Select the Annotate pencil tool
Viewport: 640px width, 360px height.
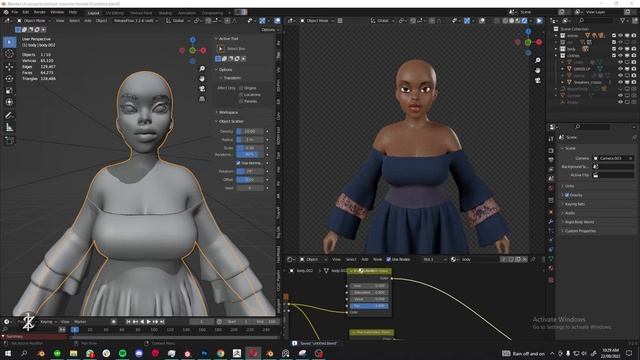(9, 116)
